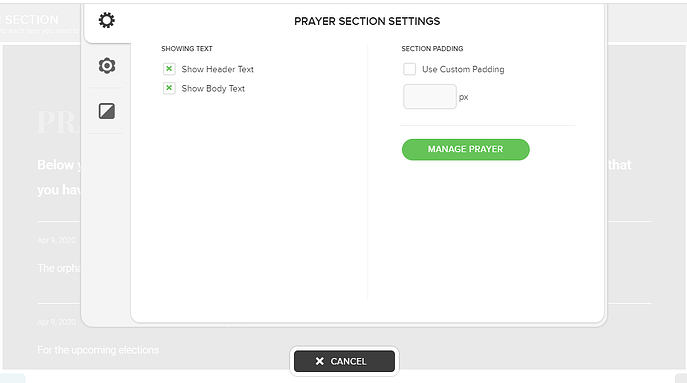Click the X icon on Cancel
Screen dimensions: 687x383
pyautogui.click(x=320, y=361)
